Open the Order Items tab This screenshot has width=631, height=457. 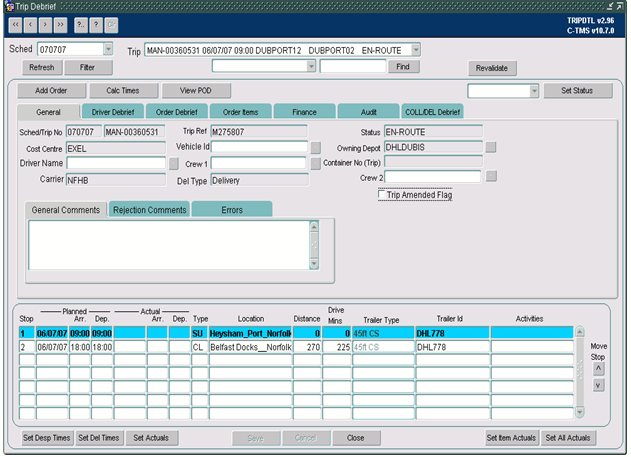pos(241,112)
